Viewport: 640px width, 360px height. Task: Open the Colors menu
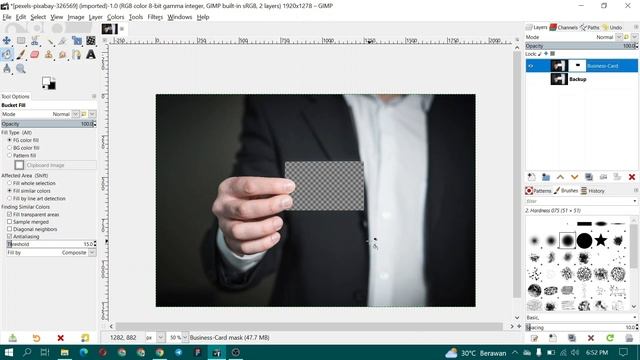point(116,17)
